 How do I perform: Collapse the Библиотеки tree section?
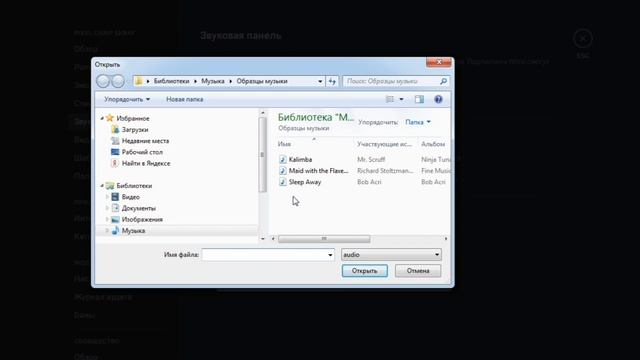(102, 186)
